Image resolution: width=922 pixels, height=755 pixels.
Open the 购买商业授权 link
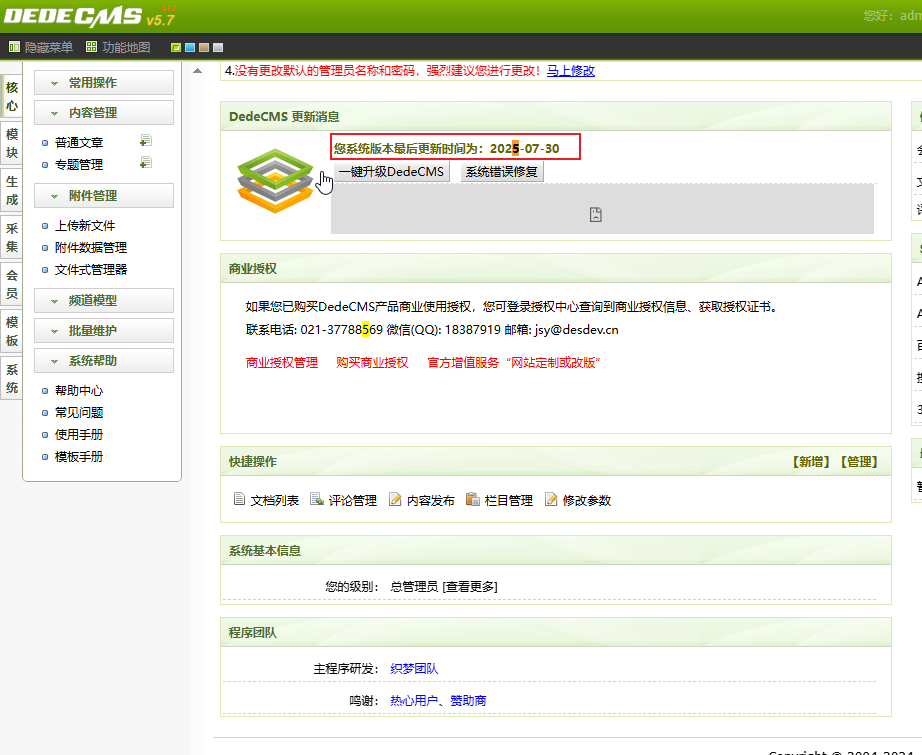click(372, 363)
